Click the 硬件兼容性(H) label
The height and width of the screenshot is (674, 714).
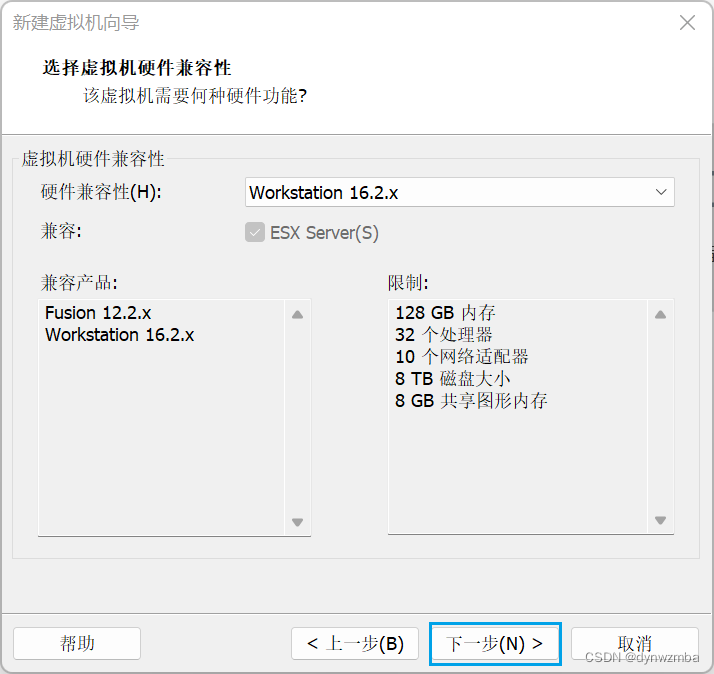point(101,192)
